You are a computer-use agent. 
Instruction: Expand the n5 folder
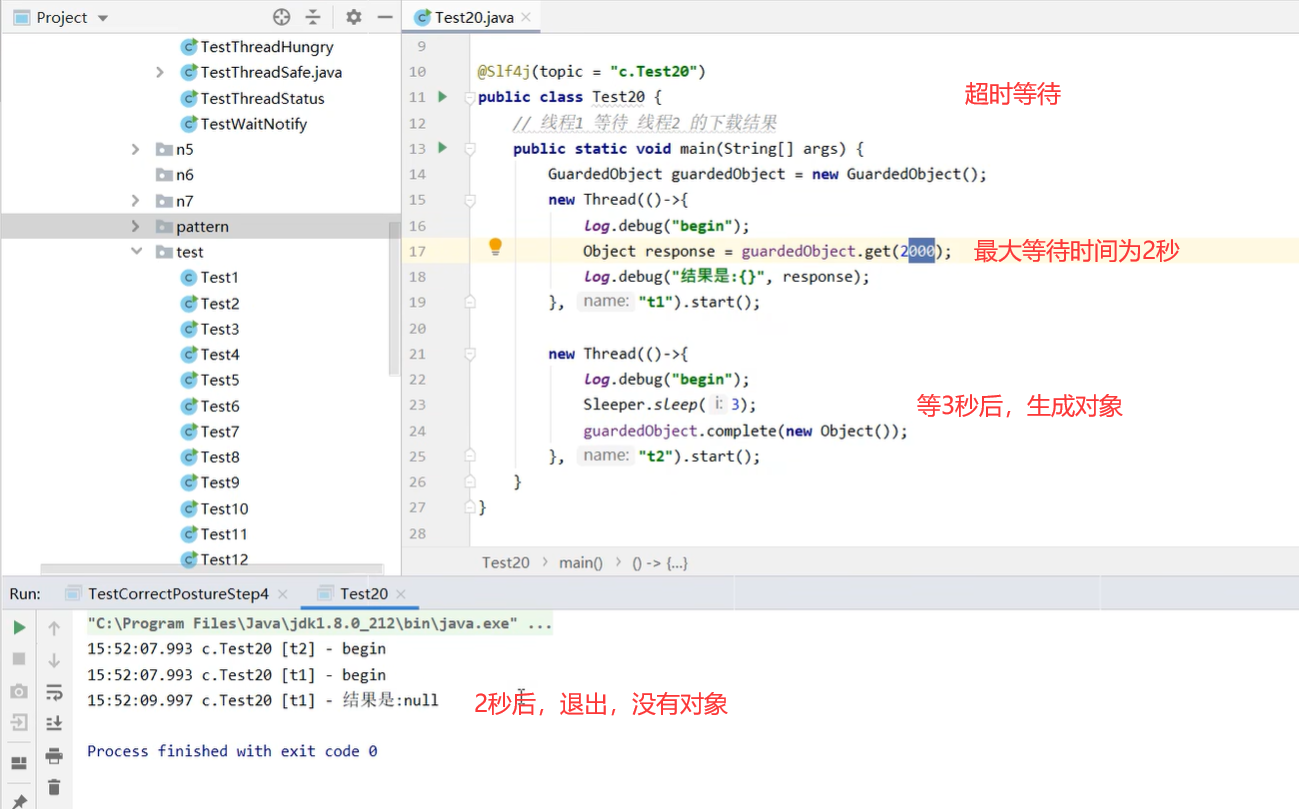pyautogui.click(x=136, y=149)
